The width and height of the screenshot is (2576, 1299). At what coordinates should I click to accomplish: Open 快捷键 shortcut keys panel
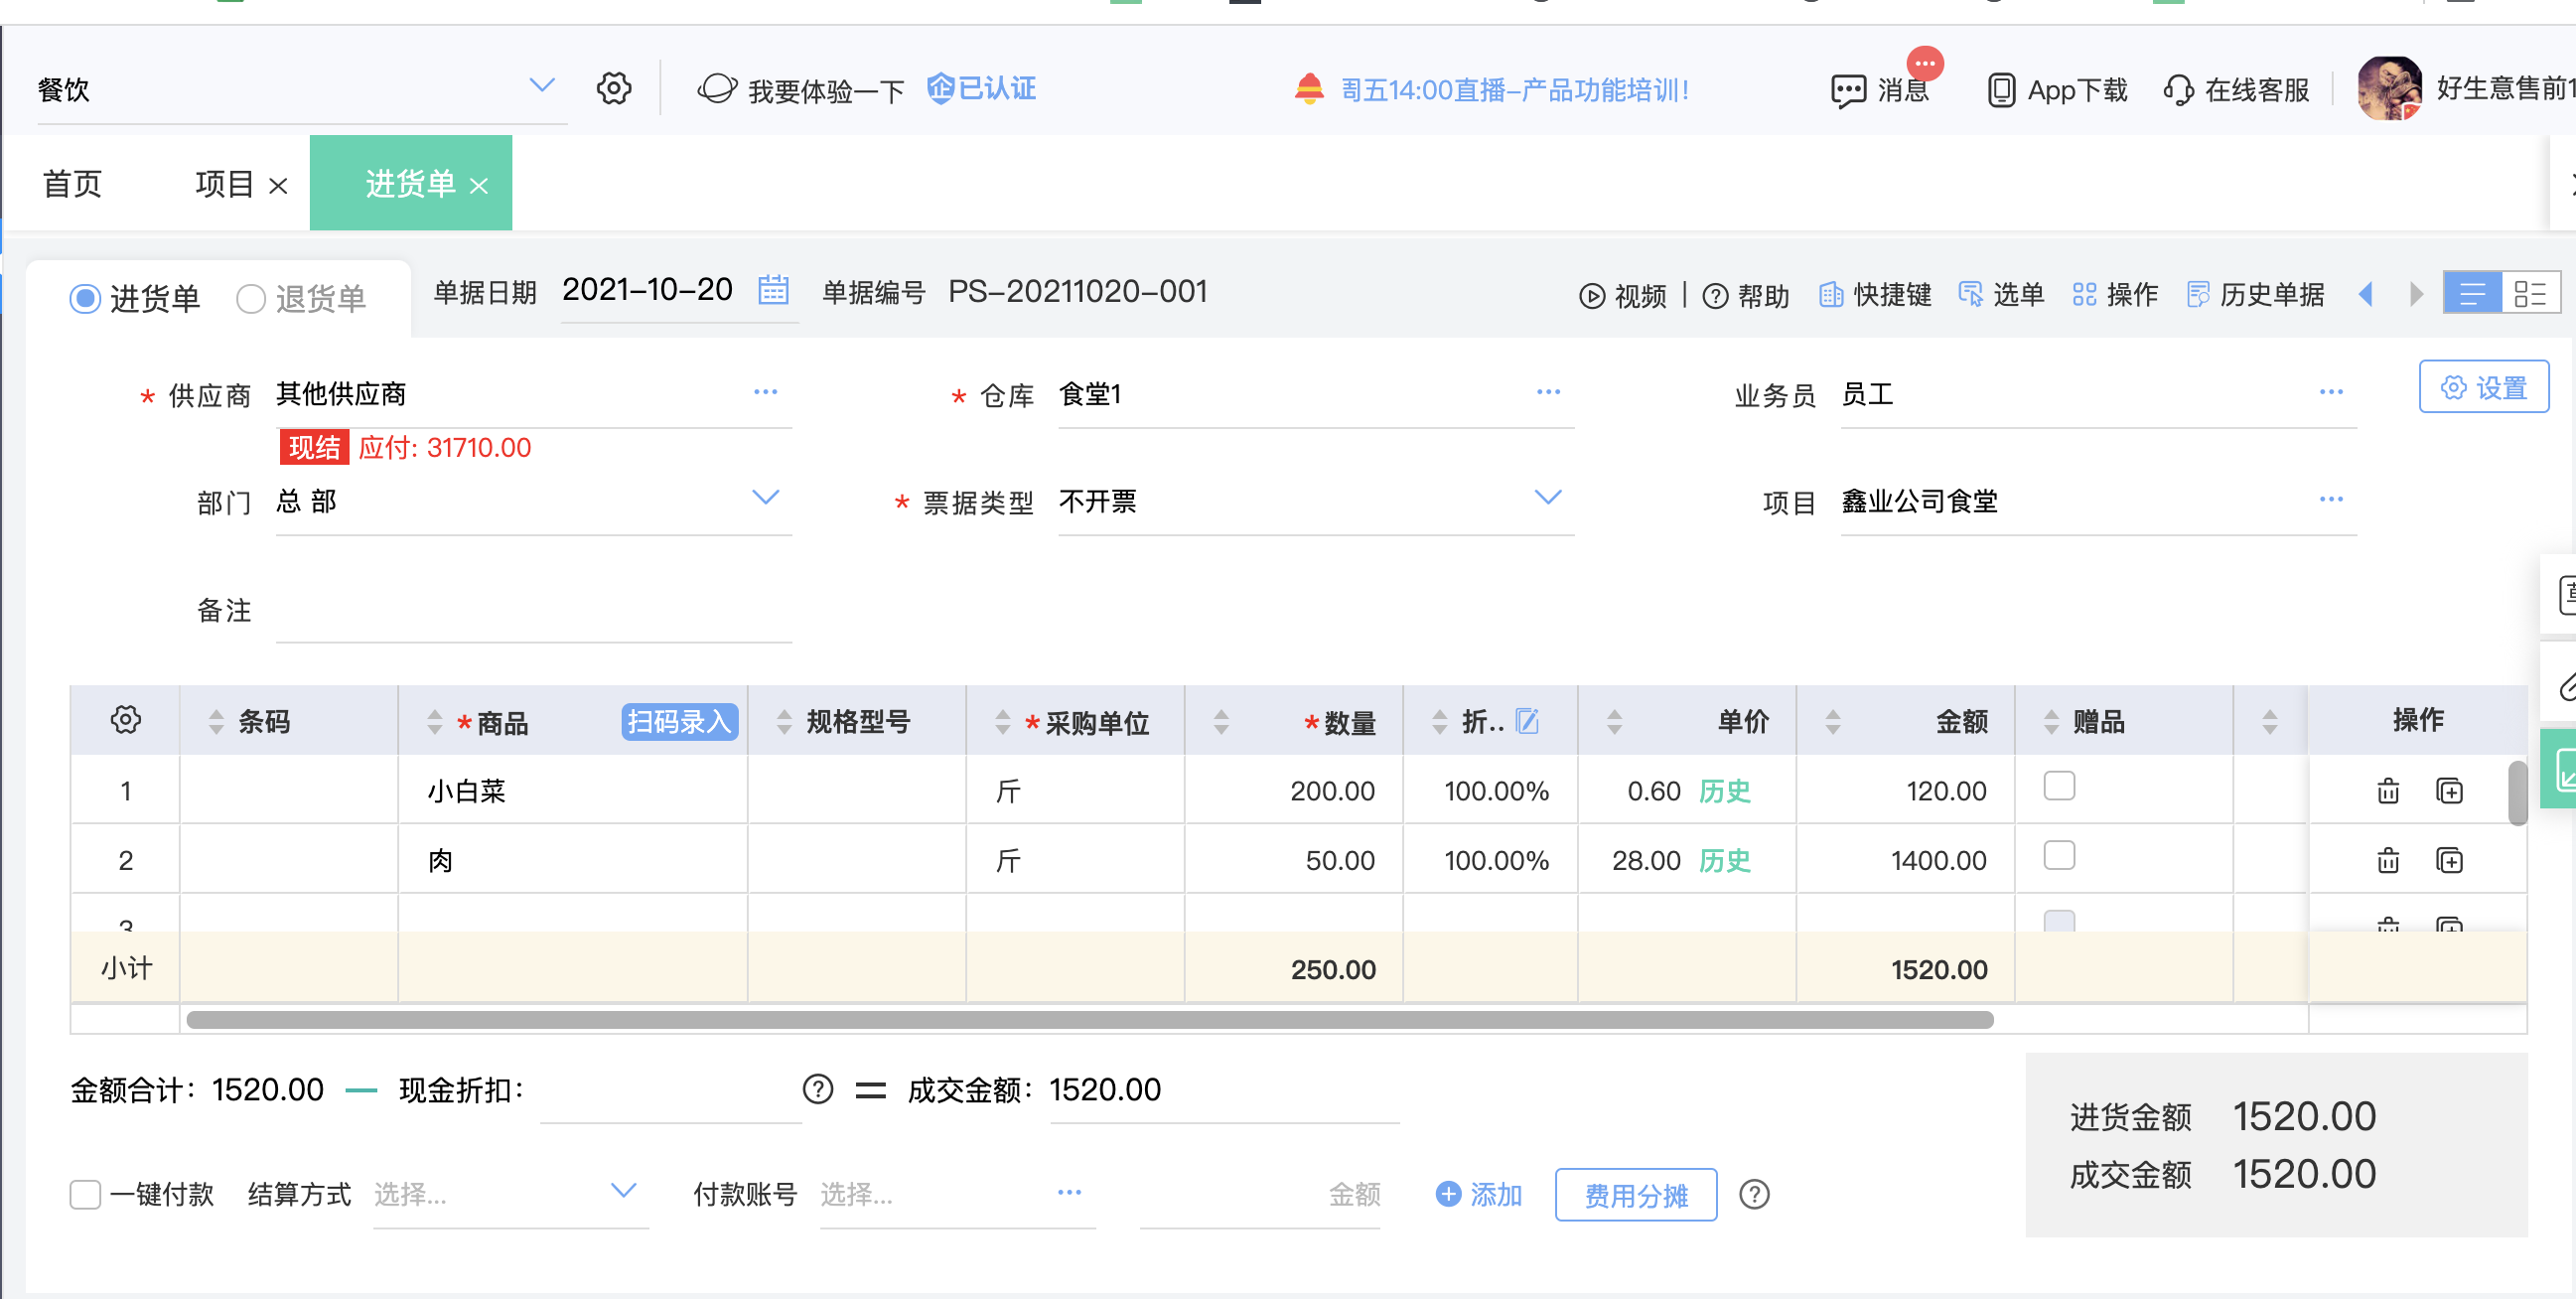pyautogui.click(x=1875, y=295)
